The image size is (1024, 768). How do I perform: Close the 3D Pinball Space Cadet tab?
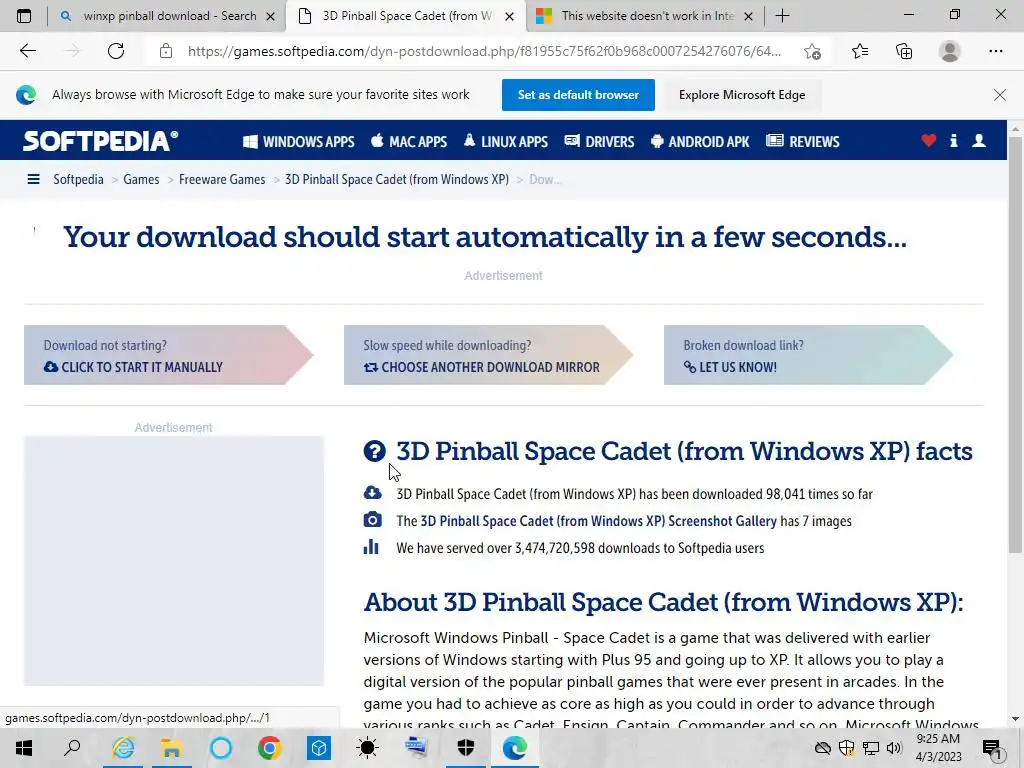(509, 16)
